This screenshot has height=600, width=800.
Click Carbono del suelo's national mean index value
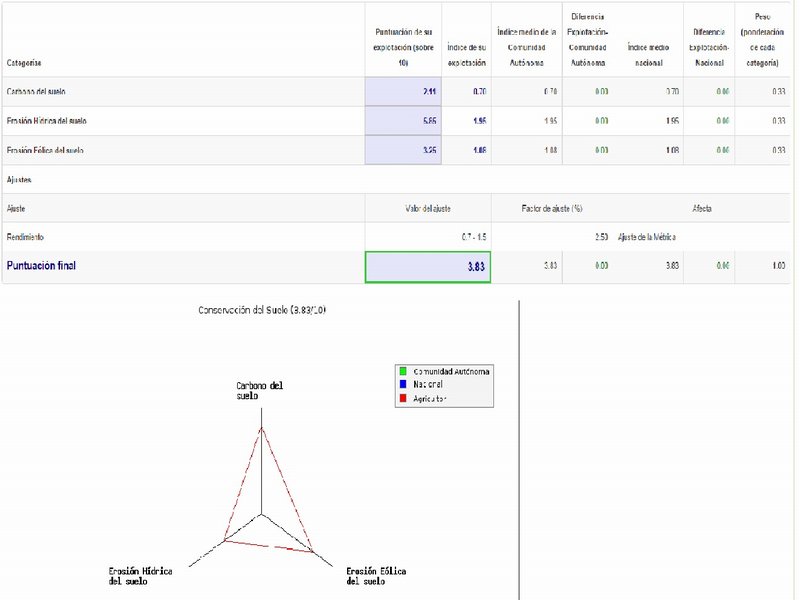click(672, 92)
